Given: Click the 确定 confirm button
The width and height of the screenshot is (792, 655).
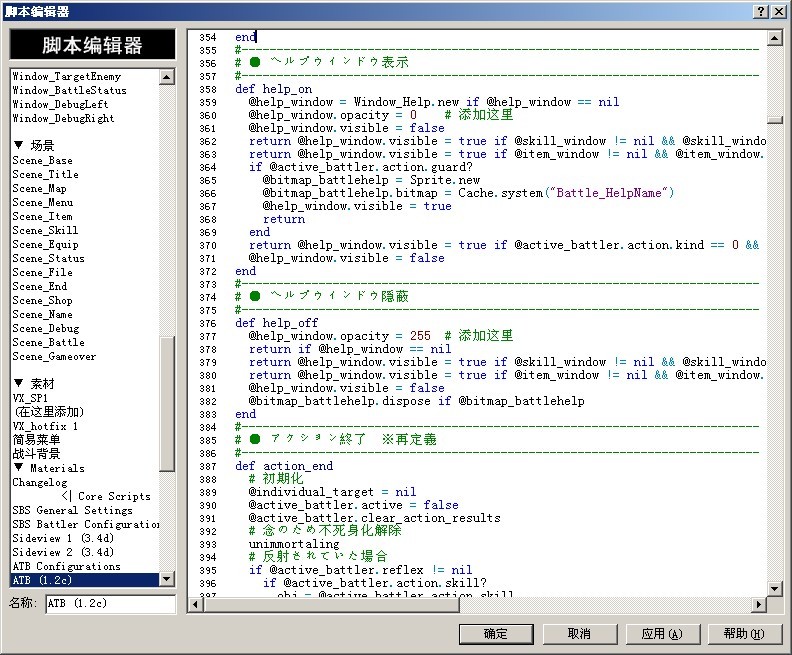Looking at the screenshot, I should point(496,634).
